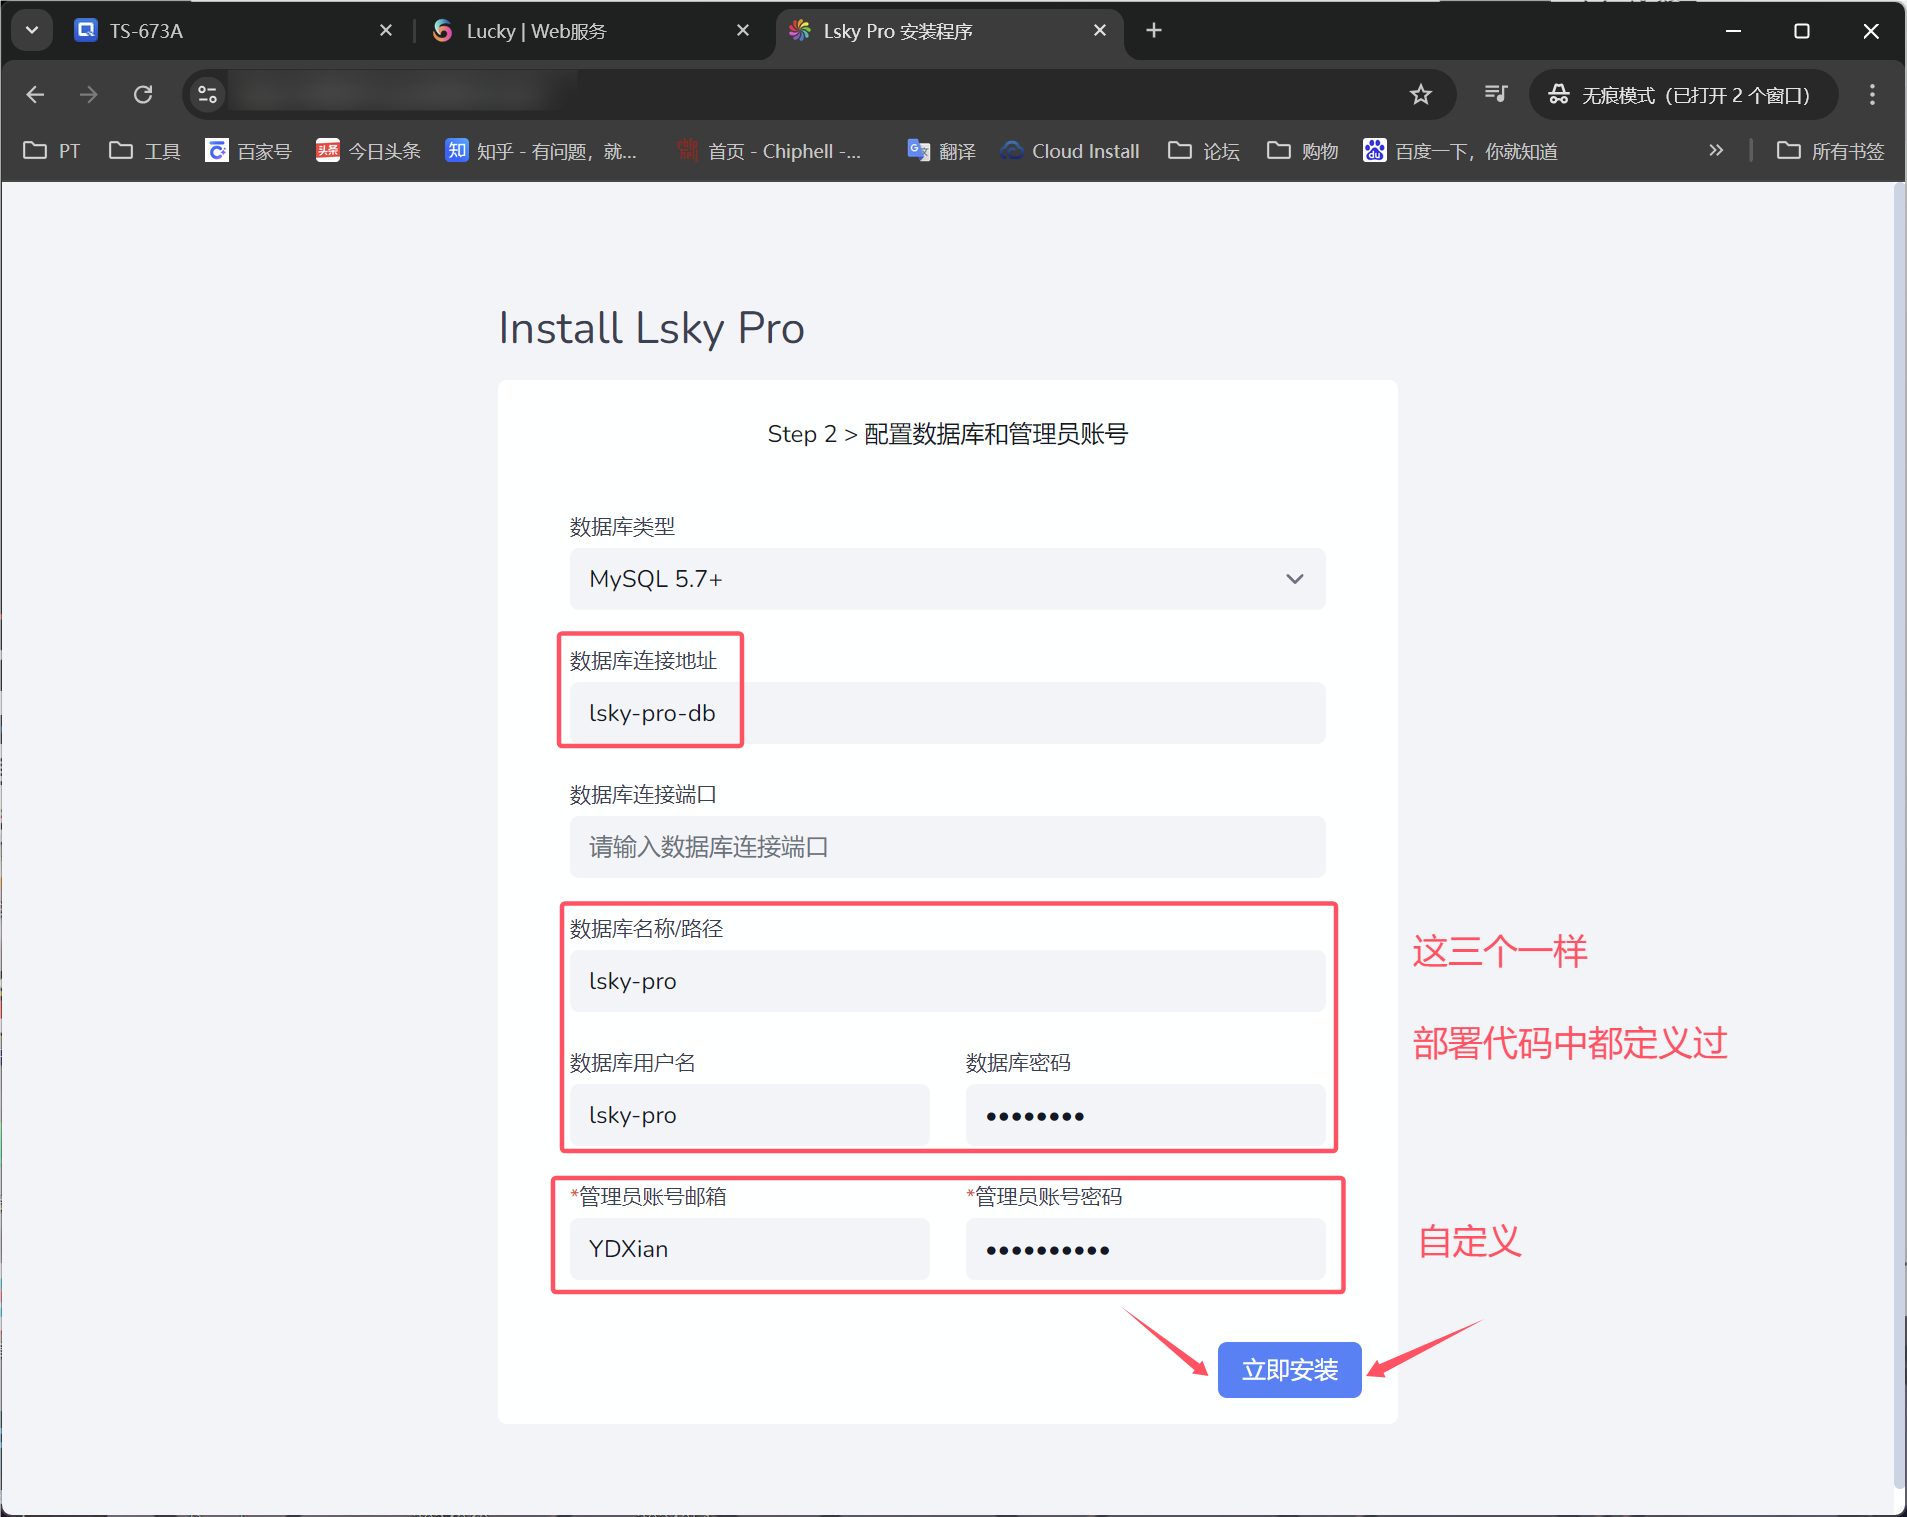Reload the current page
Image resolution: width=1907 pixels, height=1517 pixels.
pos(143,94)
